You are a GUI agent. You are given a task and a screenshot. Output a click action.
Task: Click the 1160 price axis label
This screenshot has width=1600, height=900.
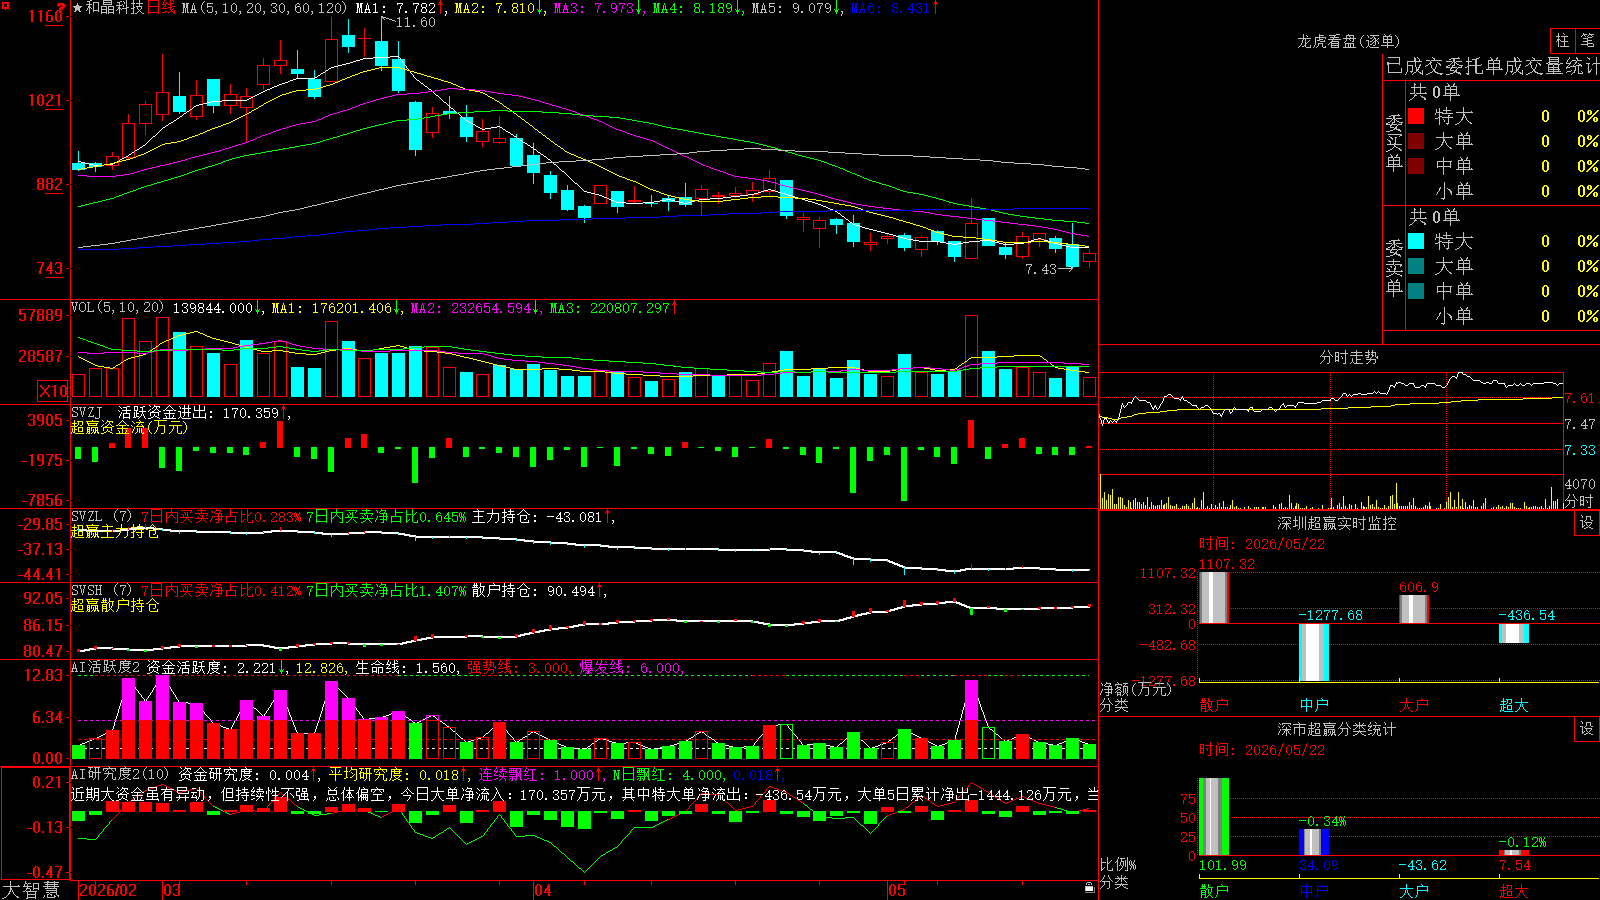click(x=46, y=16)
